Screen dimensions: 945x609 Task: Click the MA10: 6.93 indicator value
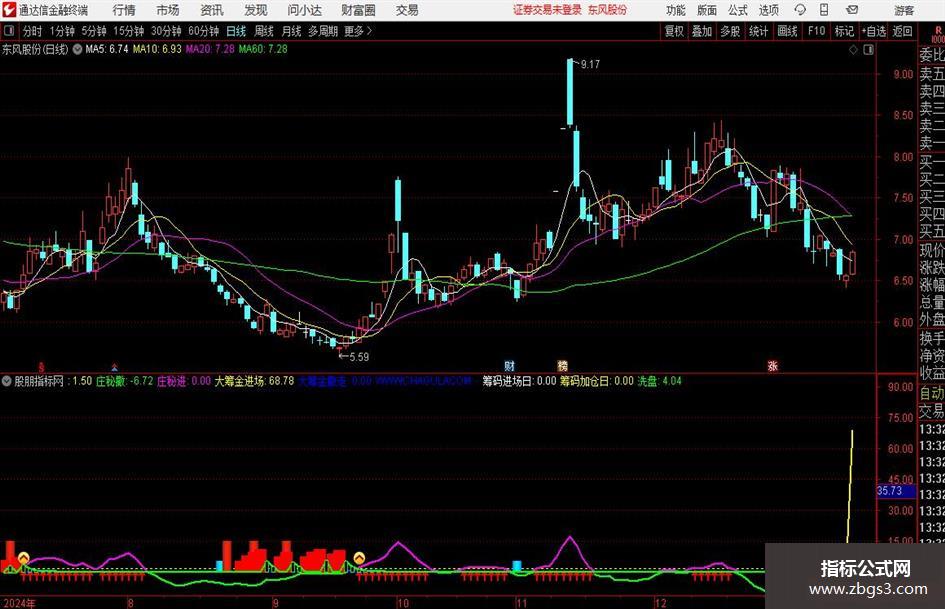pyautogui.click(x=157, y=49)
